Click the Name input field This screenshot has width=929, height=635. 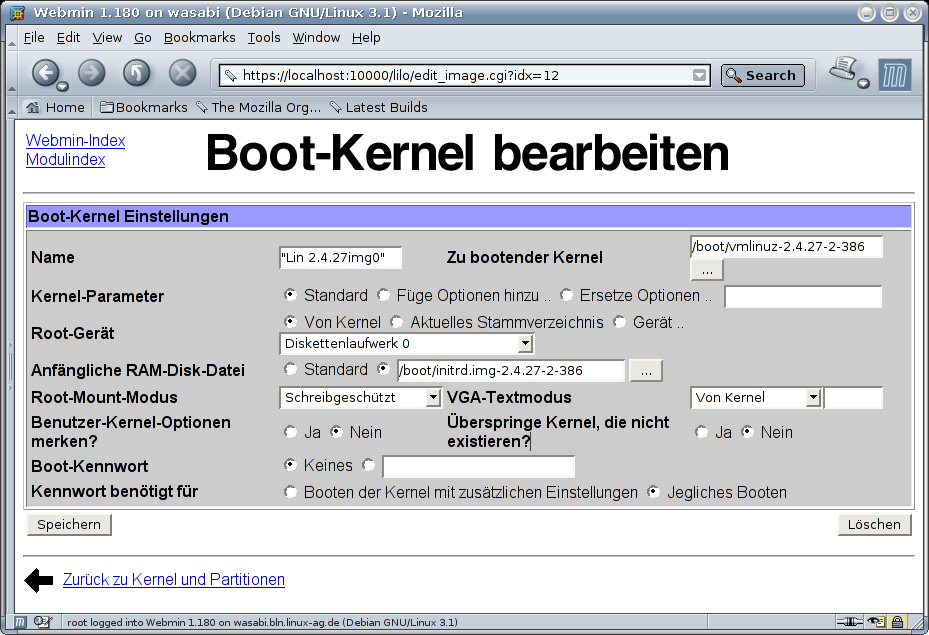click(x=341, y=258)
